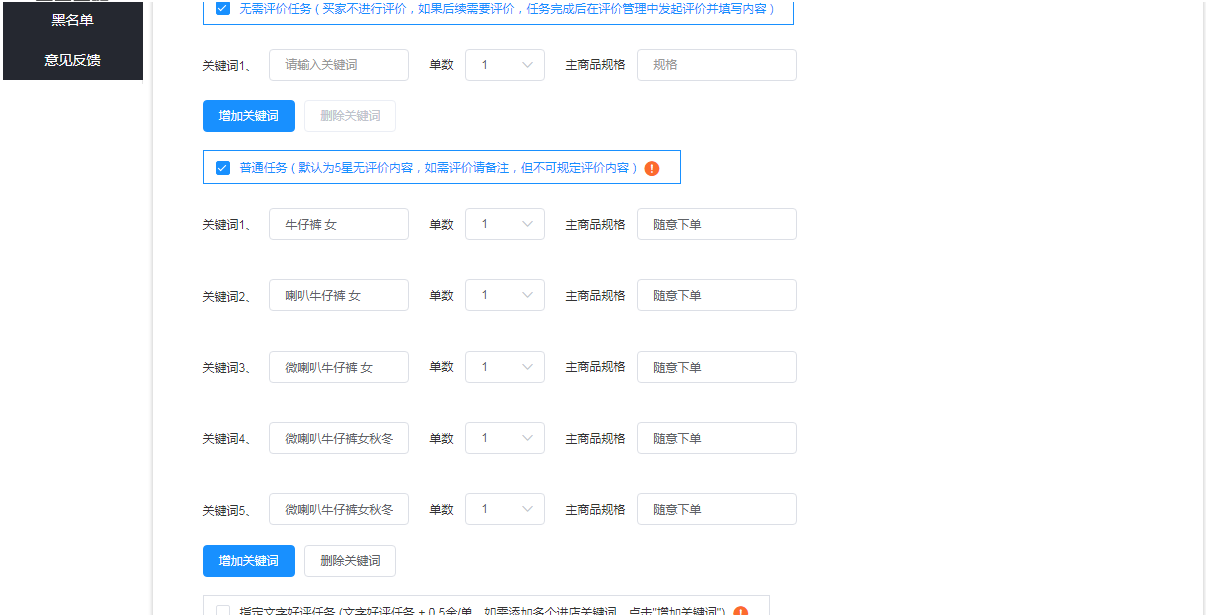The height and width of the screenshot is (615, 1206).
Task: Click 主商品规格 field in the 关键词3 row
Action: click(716, 367)
